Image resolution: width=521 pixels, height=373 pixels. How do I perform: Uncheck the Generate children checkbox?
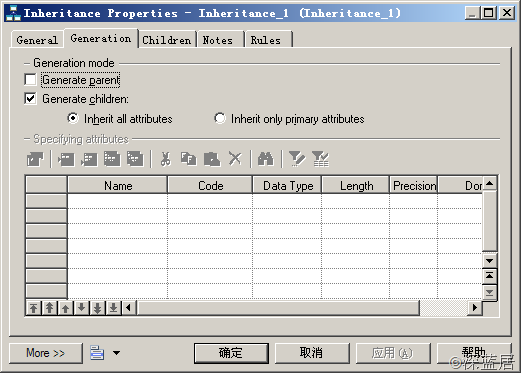point(30,99)
